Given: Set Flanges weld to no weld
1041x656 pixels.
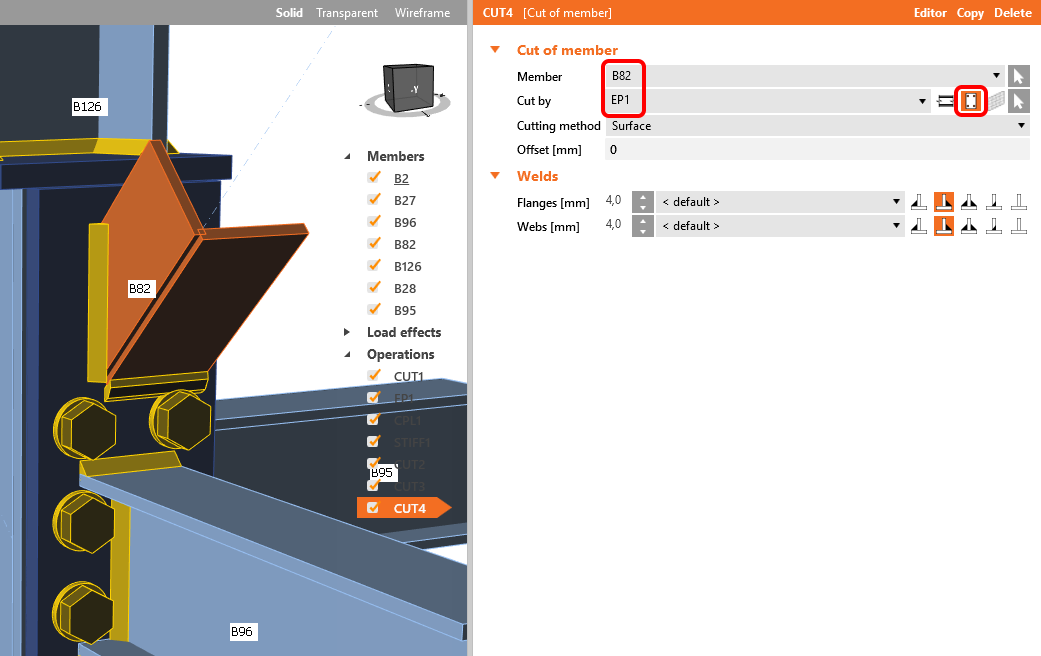Looking at the screenshot, I should point(1019,202).
